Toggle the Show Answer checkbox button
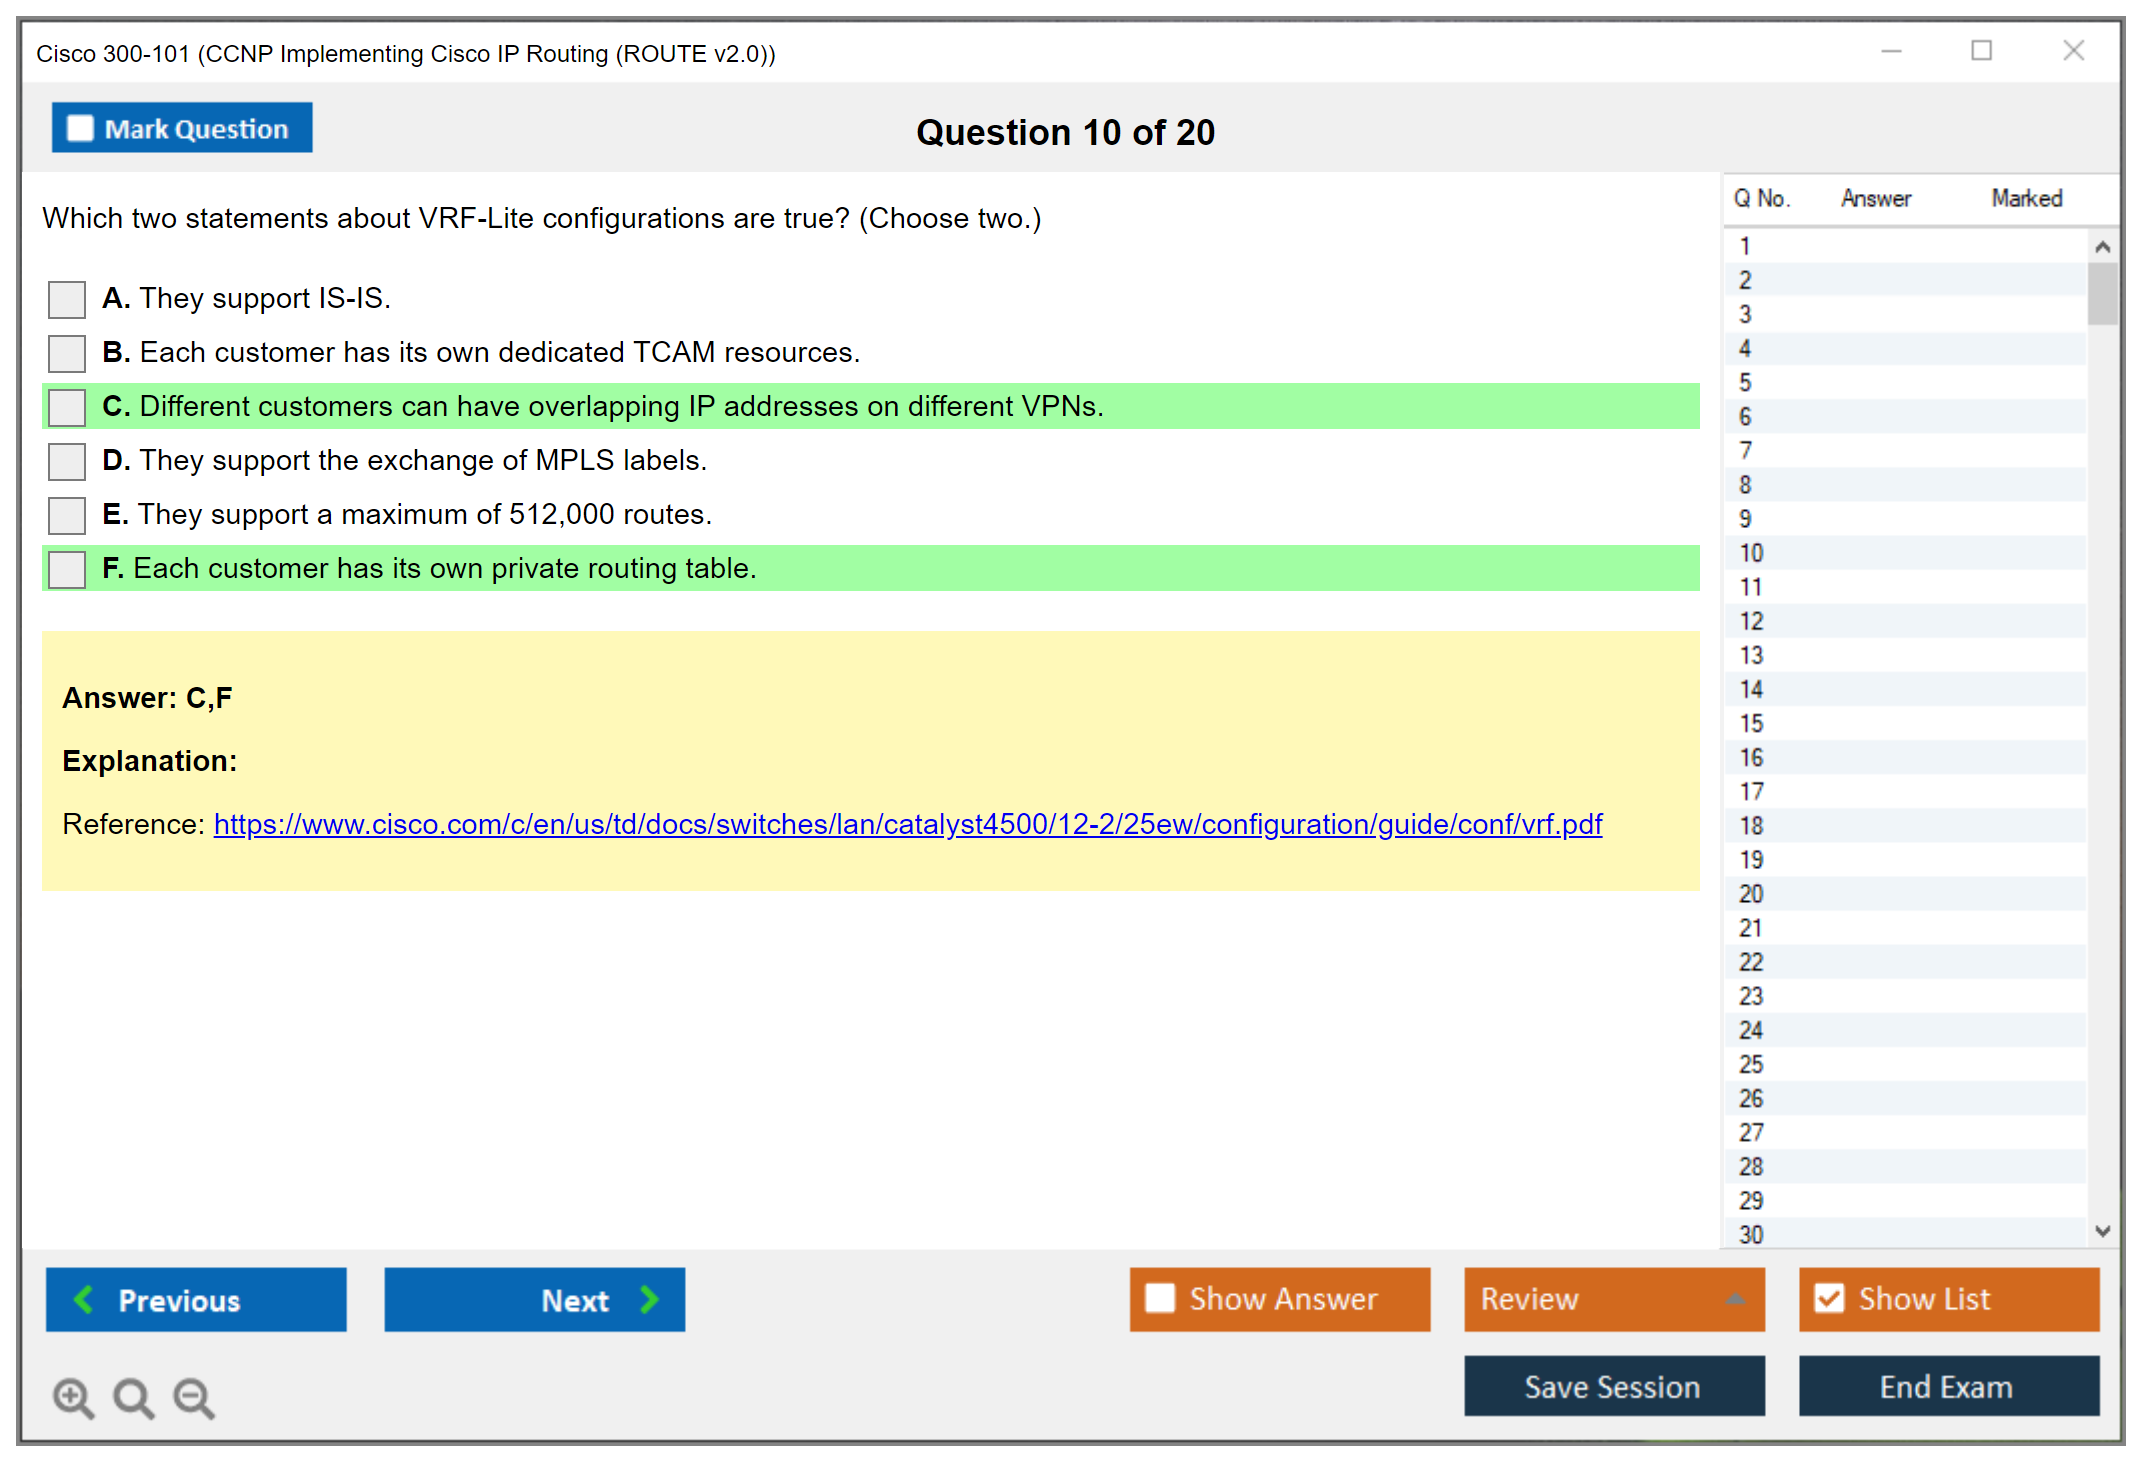2150x1470 pixels. pyautogui.click(x=1160, y=1298)
